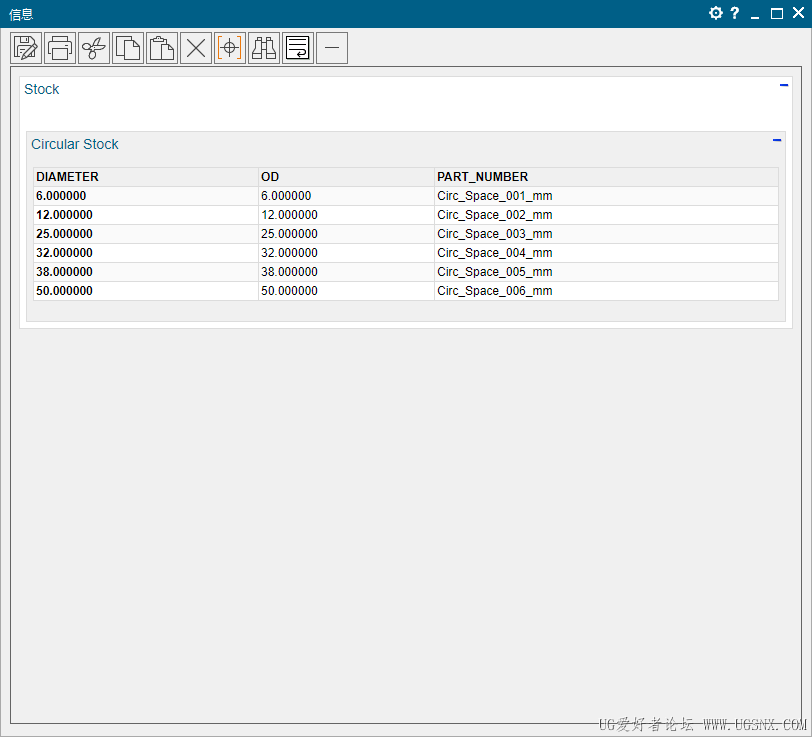This screenshot has height=737, width=812.
Task: Maximize the information window
Action: (x=777, y=13)
